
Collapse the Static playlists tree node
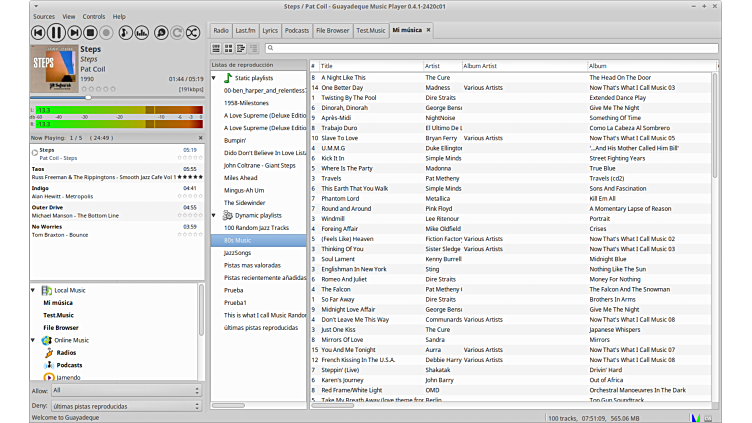(214, 78)
